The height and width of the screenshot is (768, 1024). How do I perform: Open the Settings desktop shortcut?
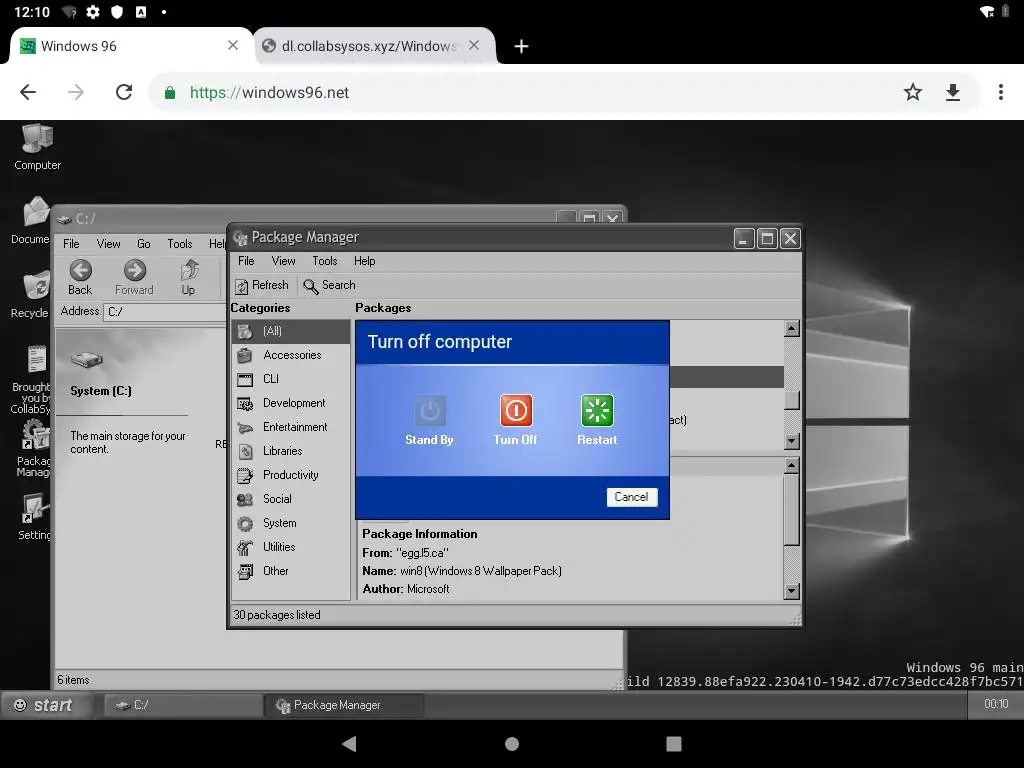pyautogui.click(x=36, y=509)
